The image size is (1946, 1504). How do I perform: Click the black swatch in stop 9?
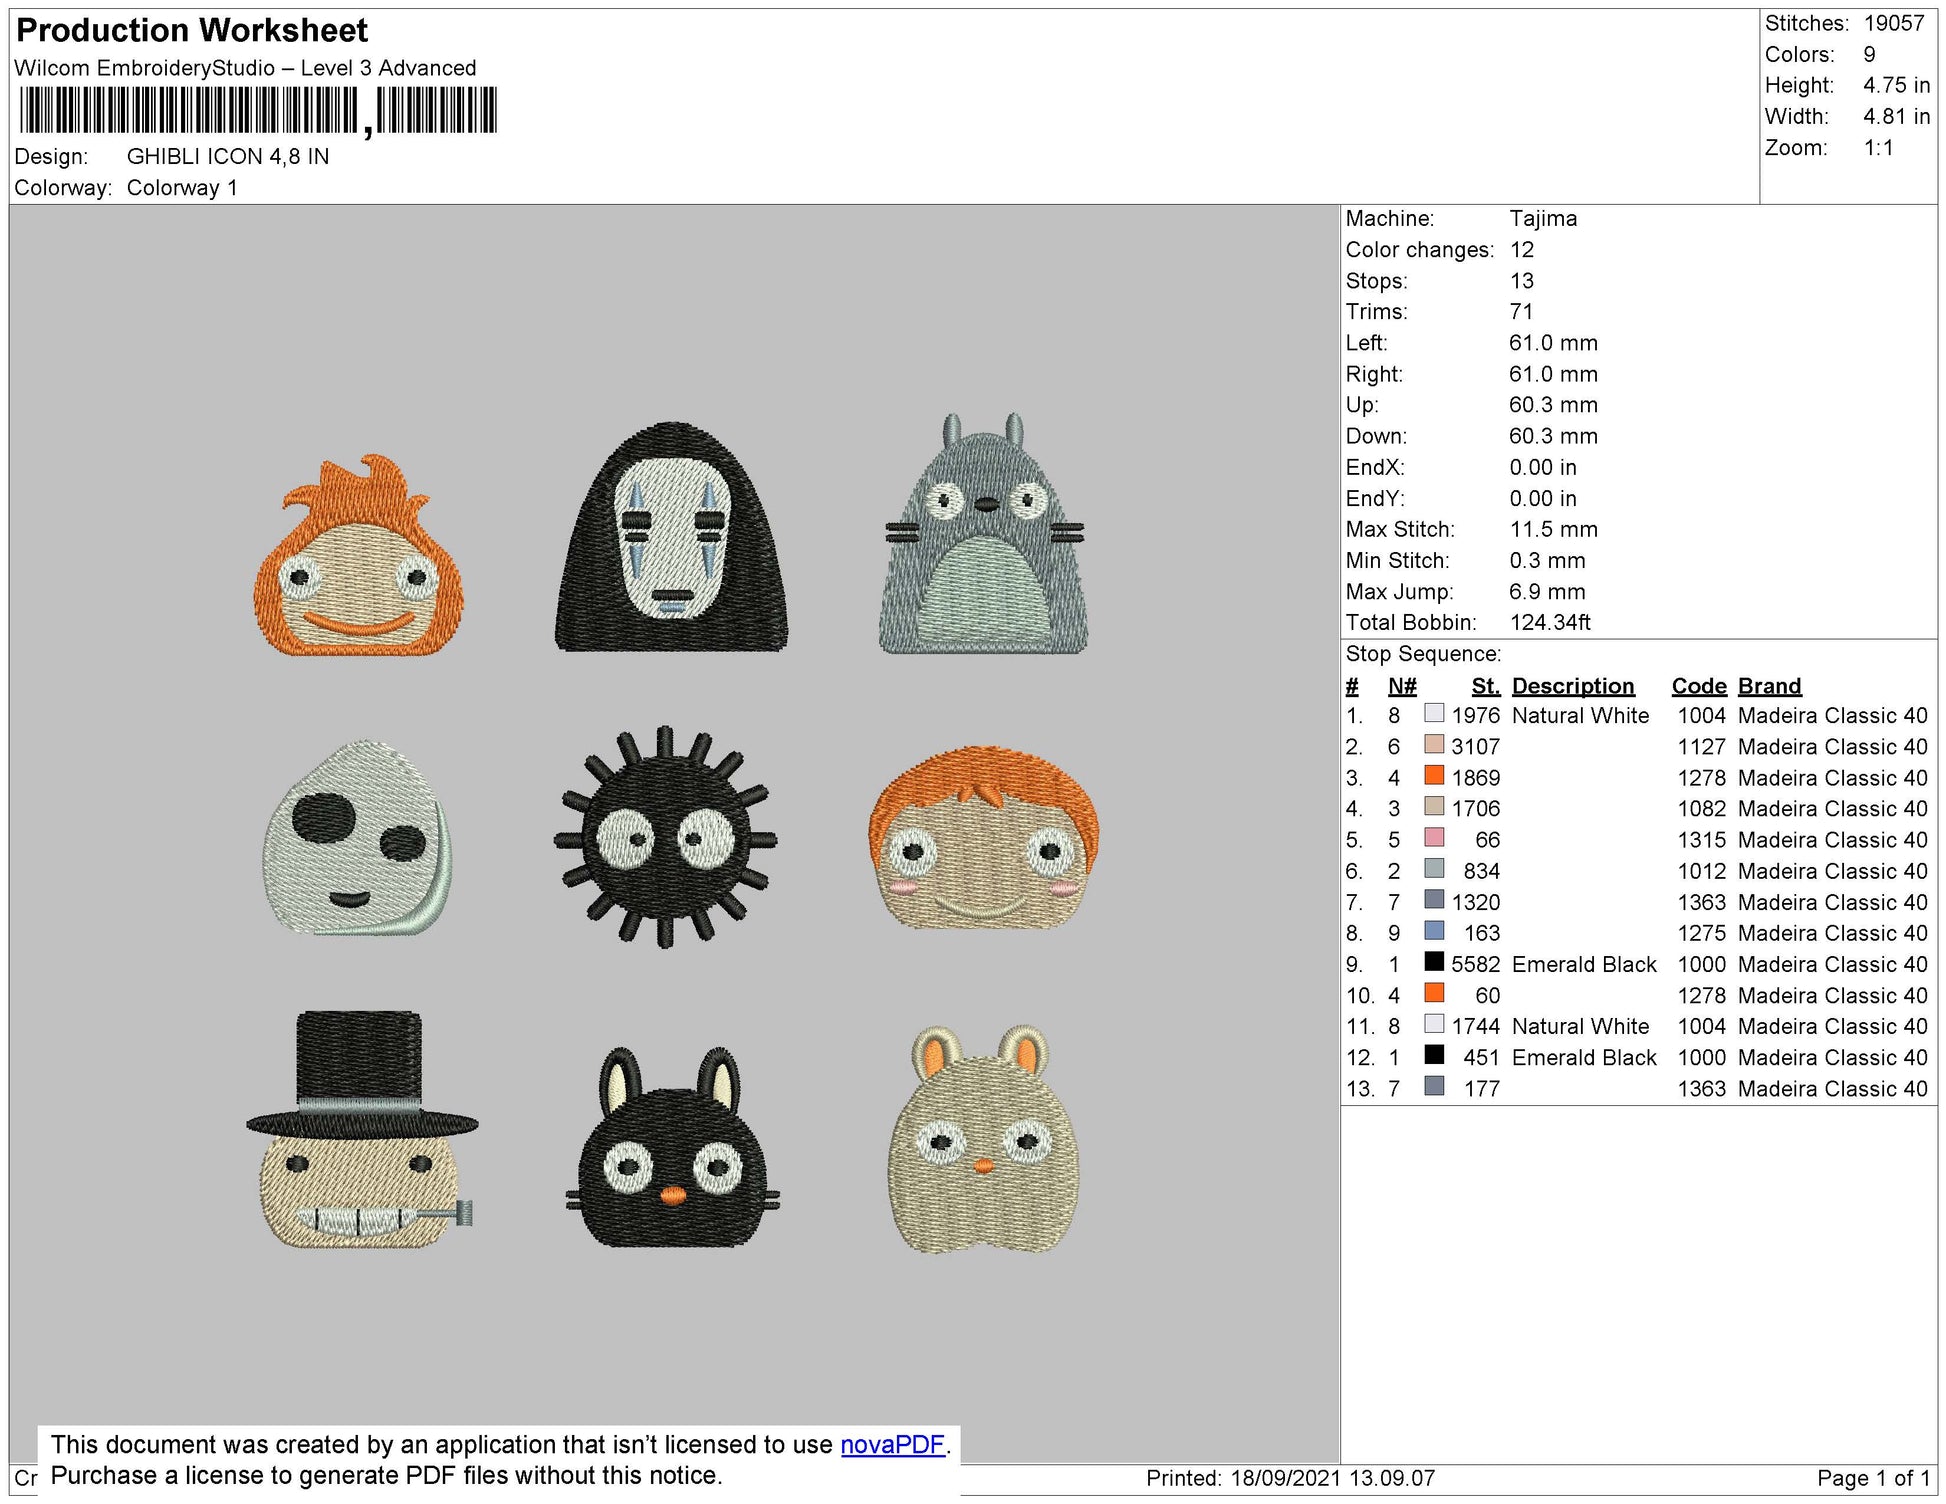1434,962
